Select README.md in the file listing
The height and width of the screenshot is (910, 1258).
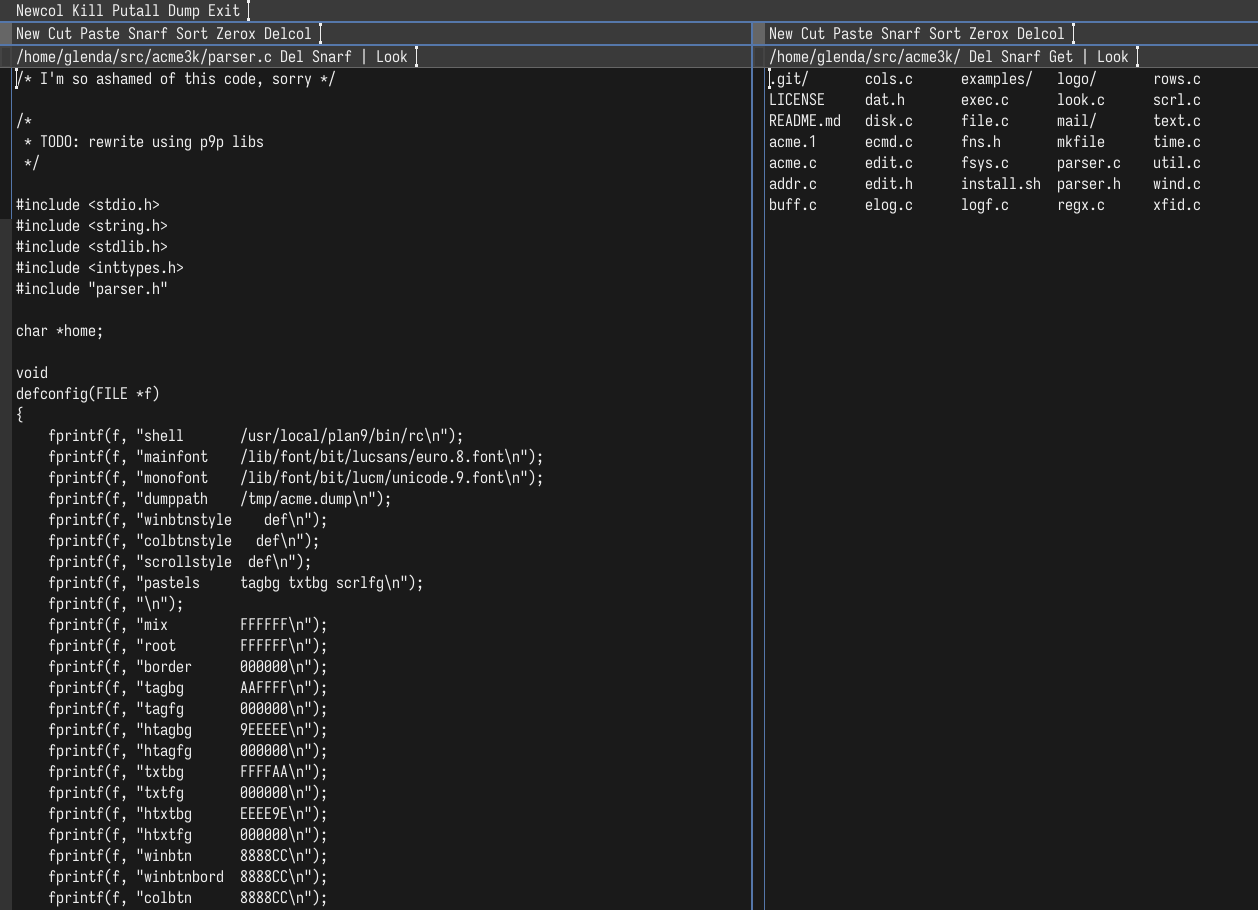[805, 121]
